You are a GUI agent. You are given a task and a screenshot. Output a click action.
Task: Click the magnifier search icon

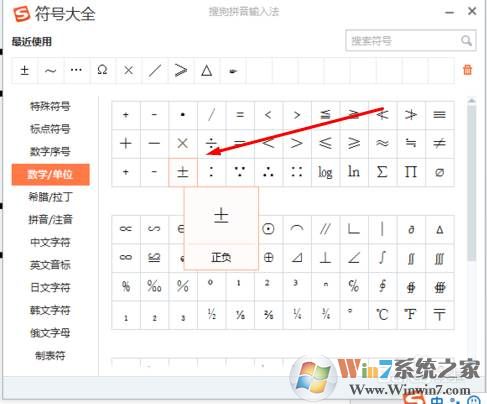click(466, 41)
